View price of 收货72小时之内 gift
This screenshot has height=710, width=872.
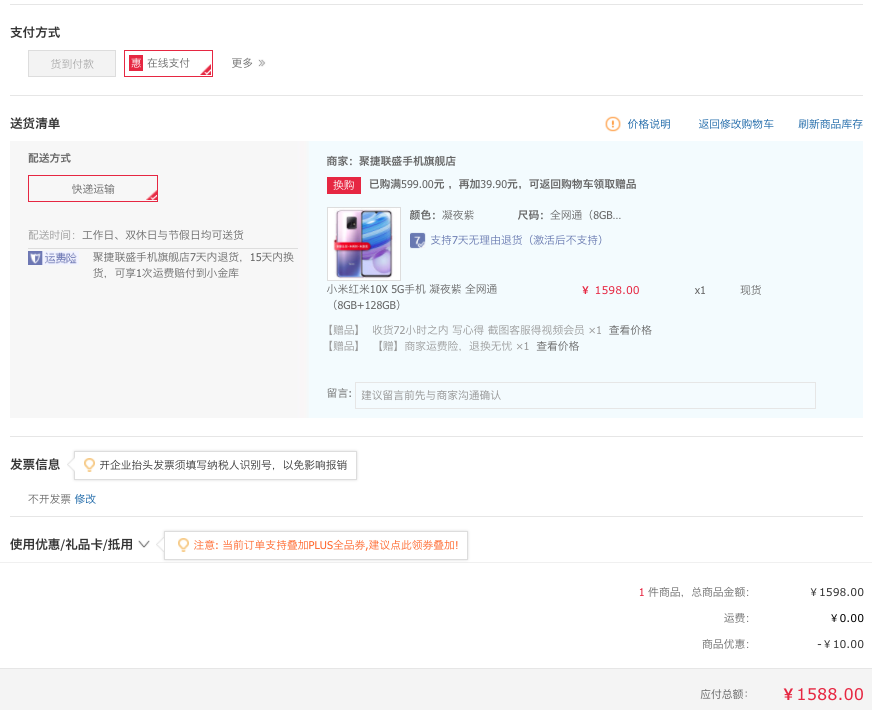[630, 330]
